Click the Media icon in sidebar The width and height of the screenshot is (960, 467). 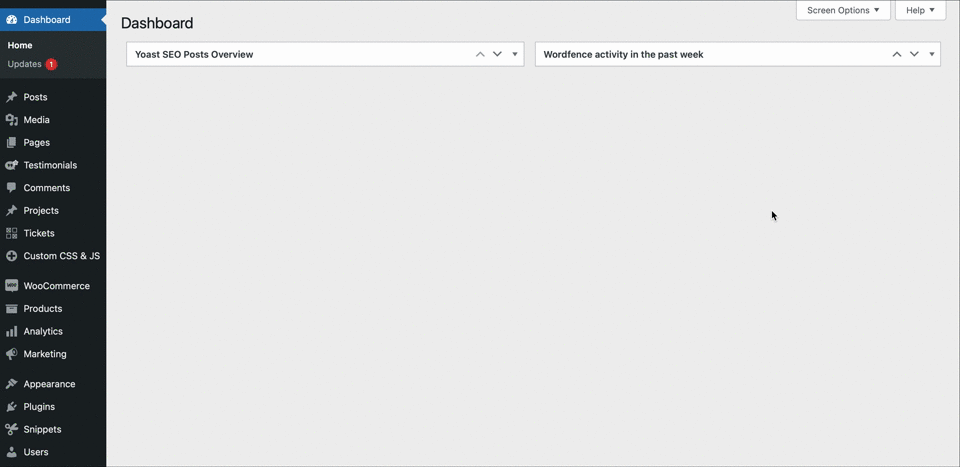12,120
